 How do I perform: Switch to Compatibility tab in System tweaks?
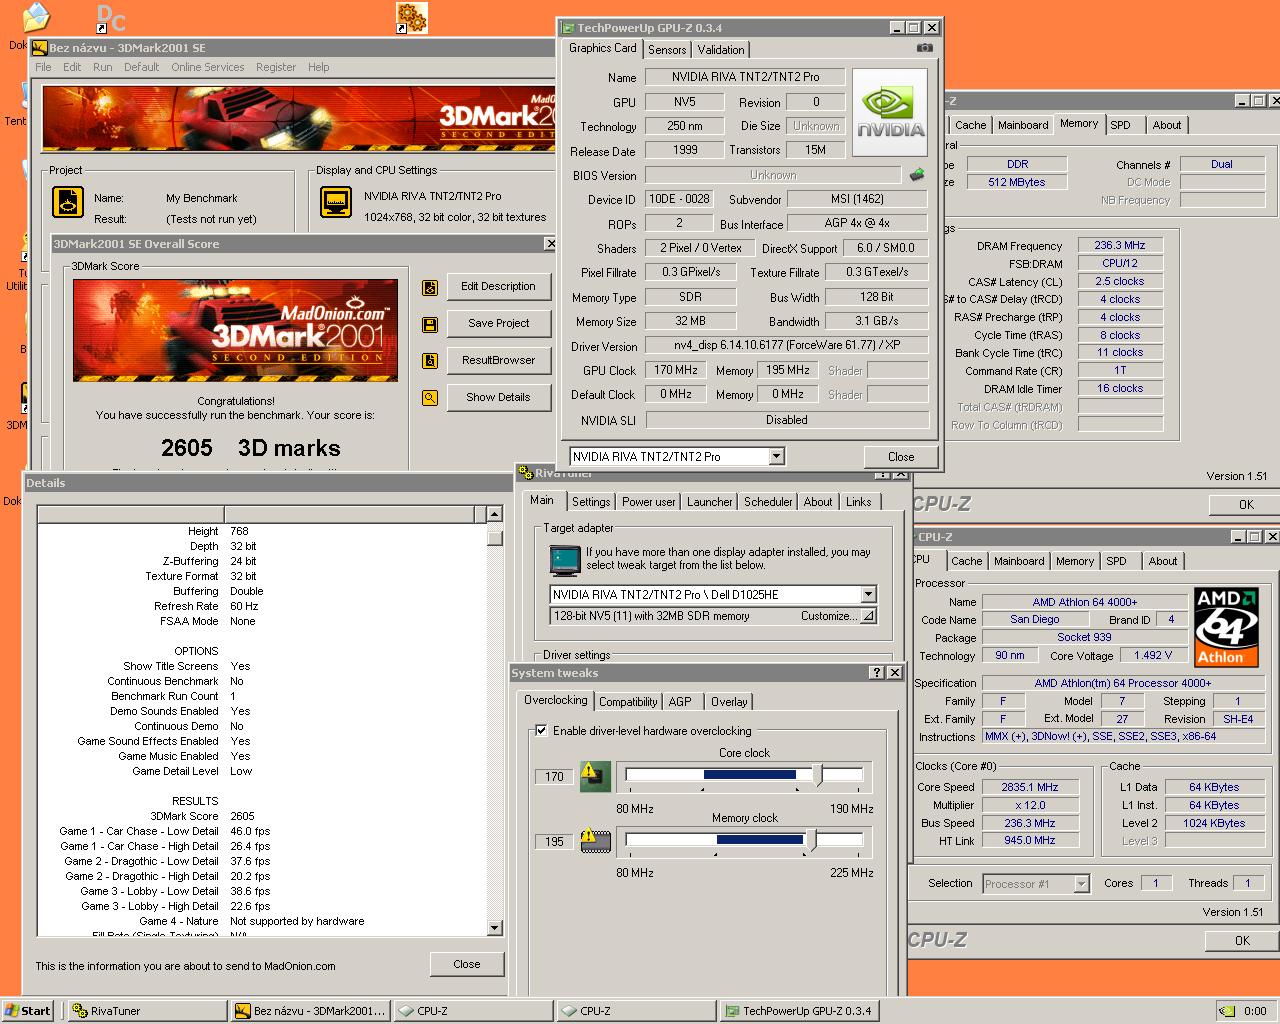(628, 702)
